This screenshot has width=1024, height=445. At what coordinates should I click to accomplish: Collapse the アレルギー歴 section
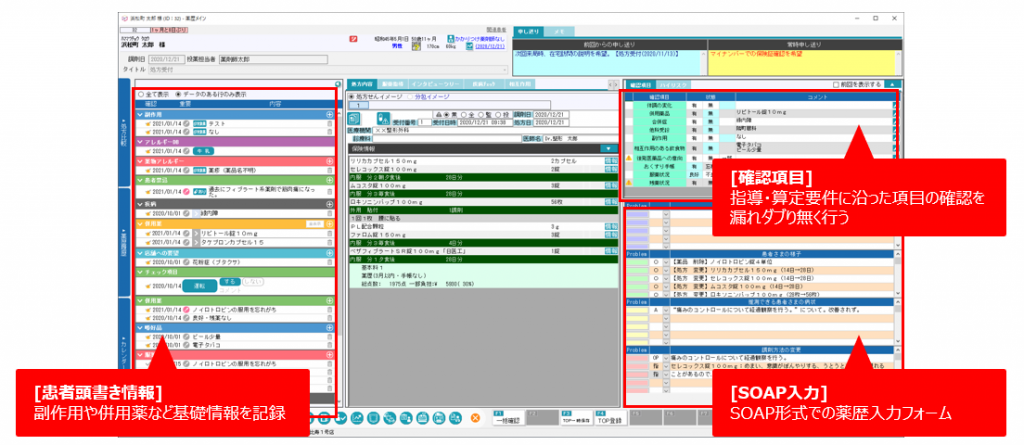(x=140, y=142)
